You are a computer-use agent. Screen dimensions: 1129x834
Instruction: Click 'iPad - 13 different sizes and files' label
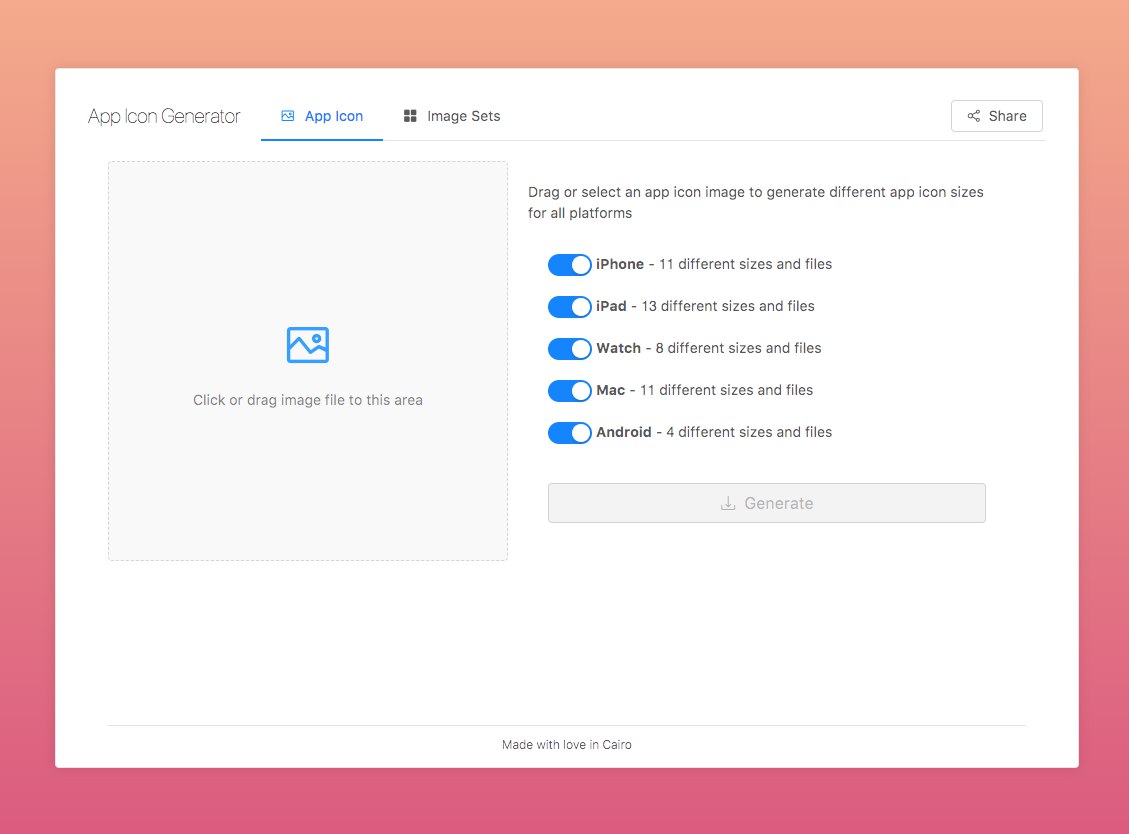[705, 306]
